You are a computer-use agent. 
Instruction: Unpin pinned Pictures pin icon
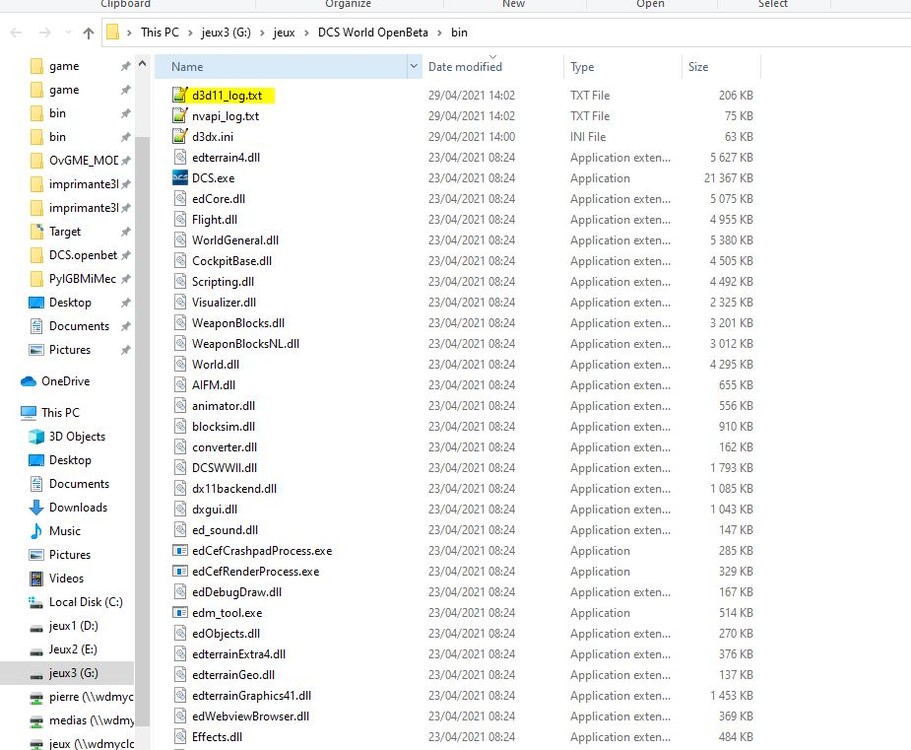125,350
